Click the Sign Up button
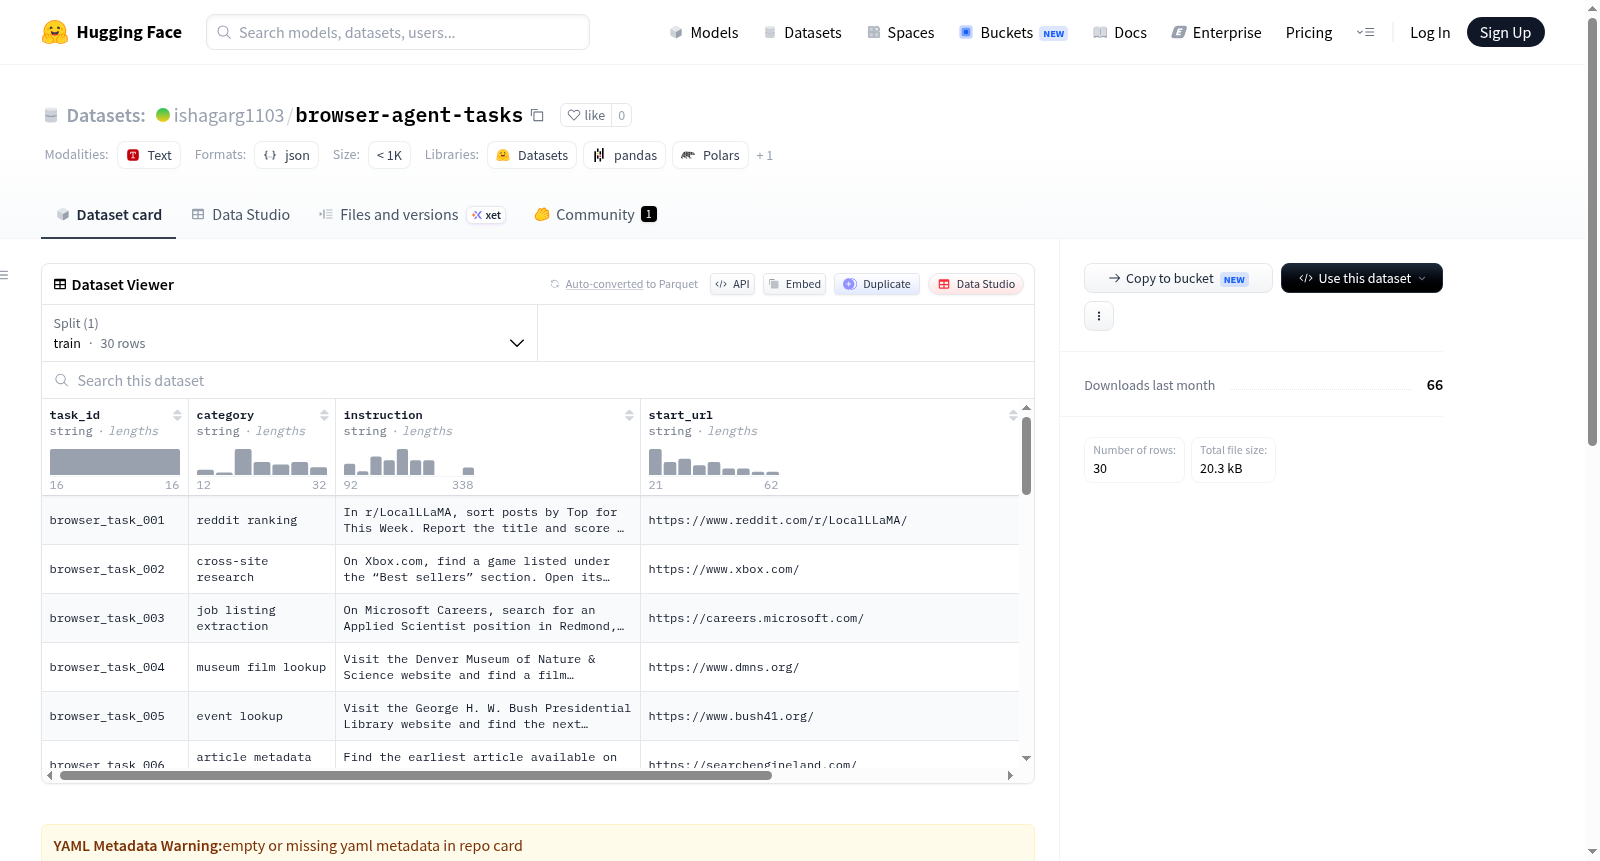Screen dimensions: 1600x861 1505,32
